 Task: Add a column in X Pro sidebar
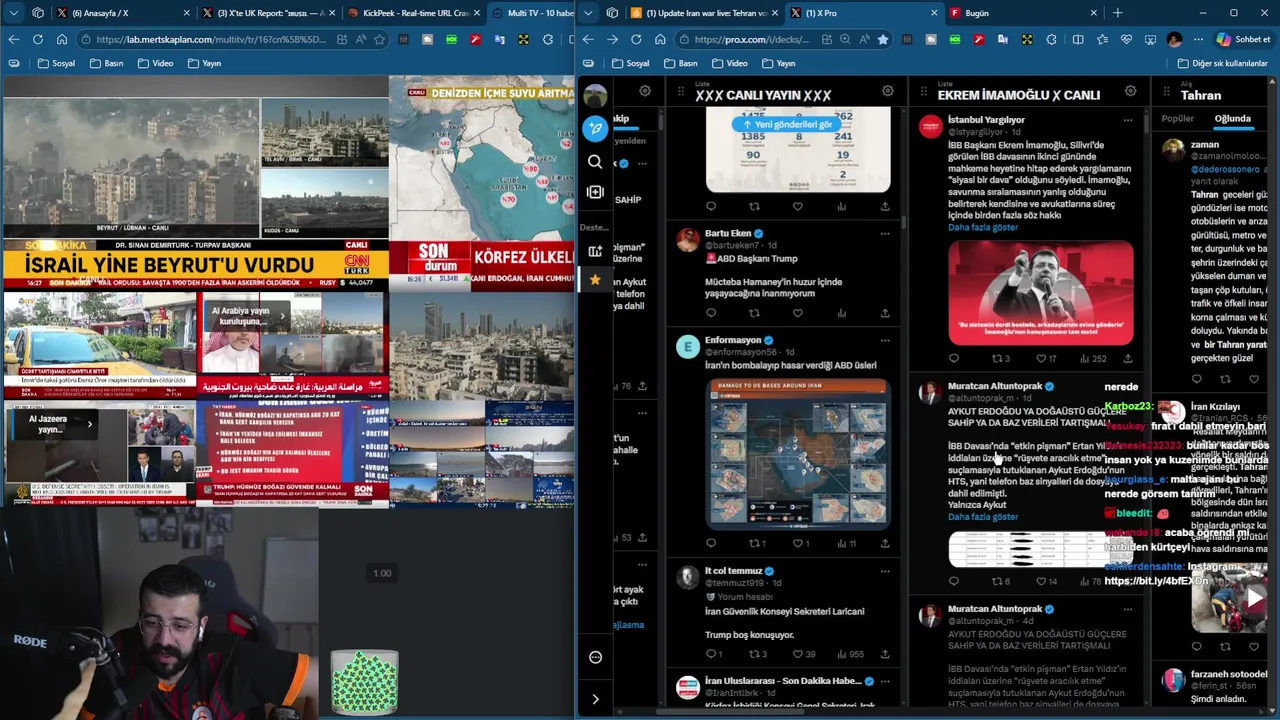[x=595, y=192]
